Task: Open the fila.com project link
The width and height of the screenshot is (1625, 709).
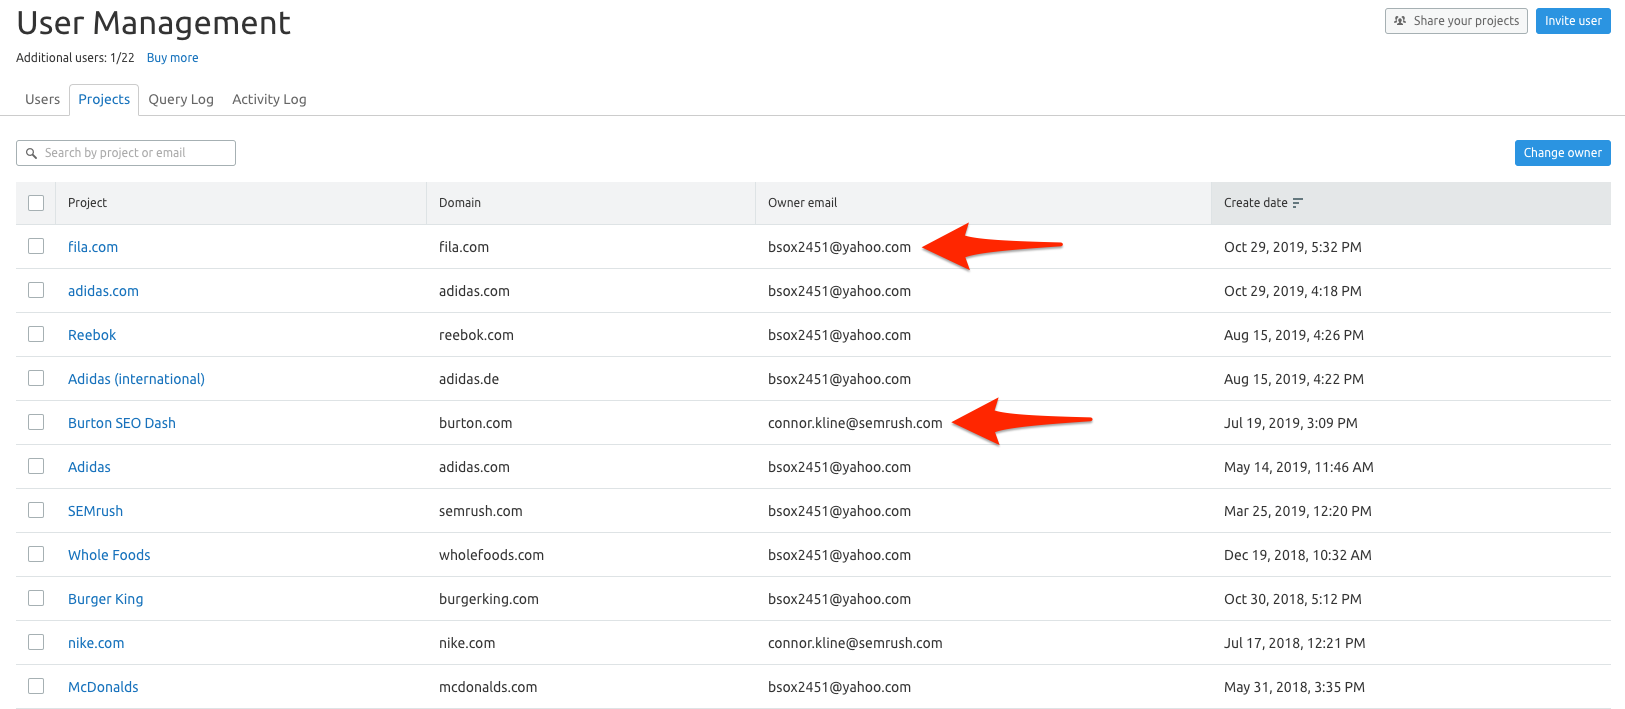Action: tap(93, 247)
